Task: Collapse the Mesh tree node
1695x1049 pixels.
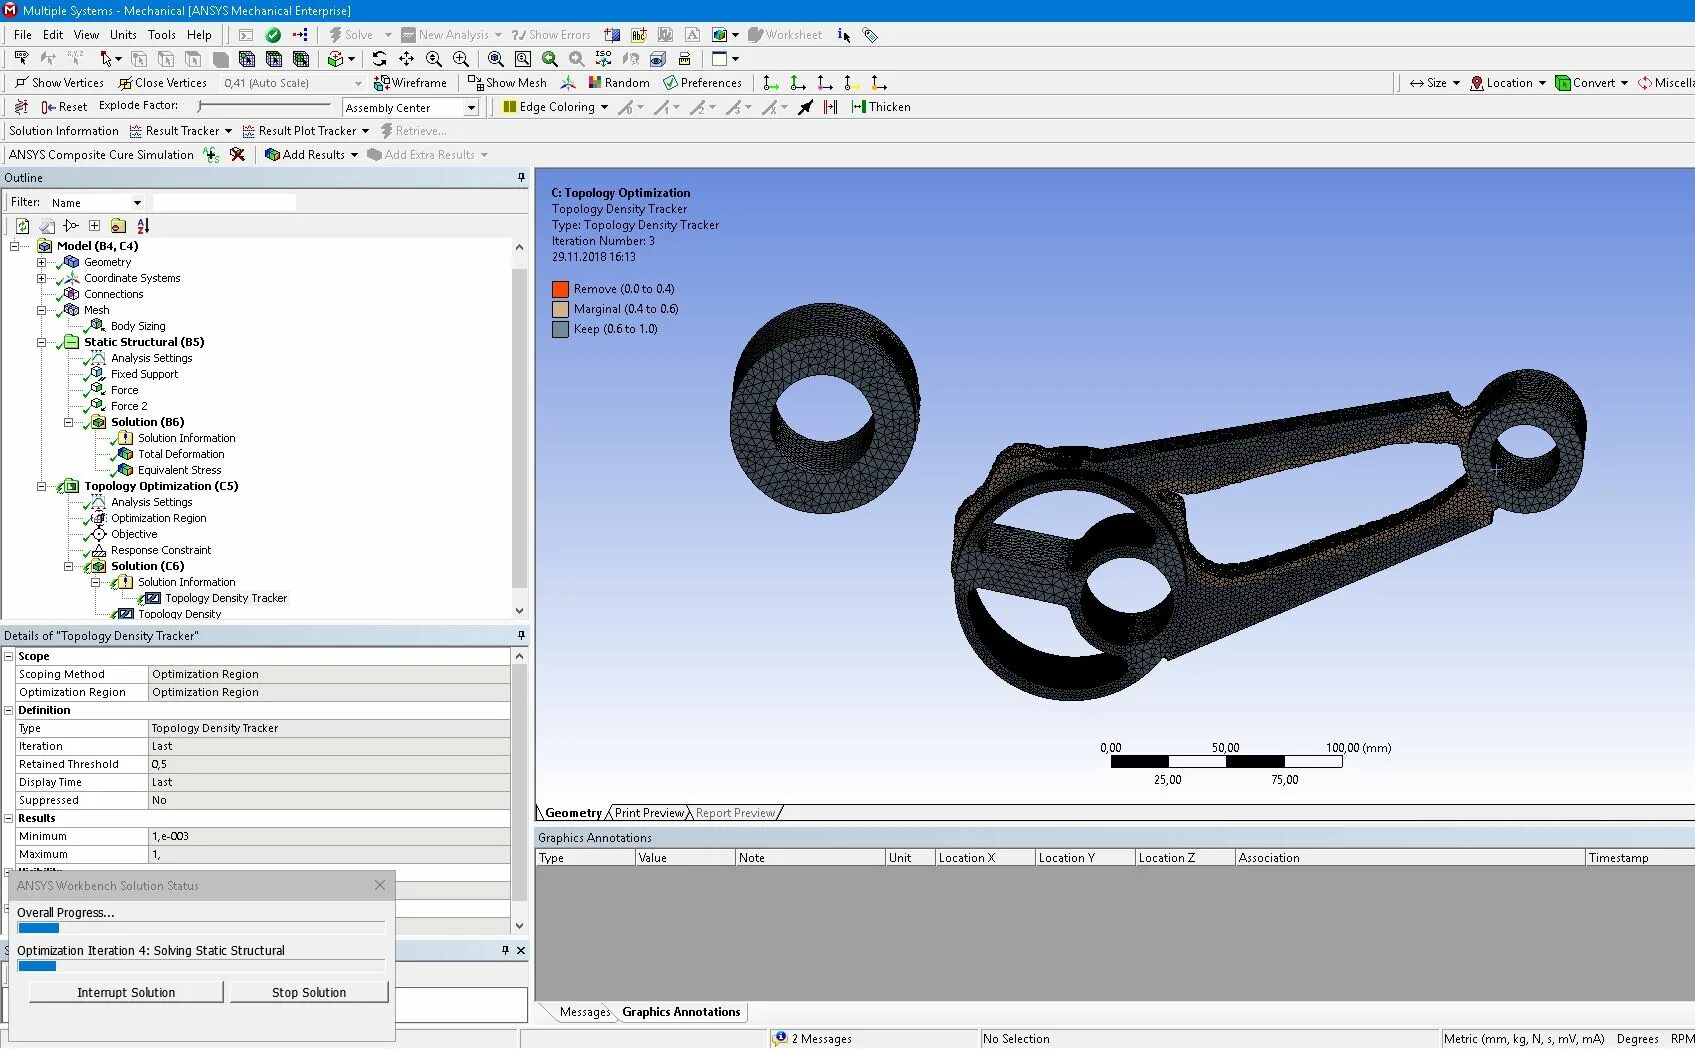Action: [42, 310]
